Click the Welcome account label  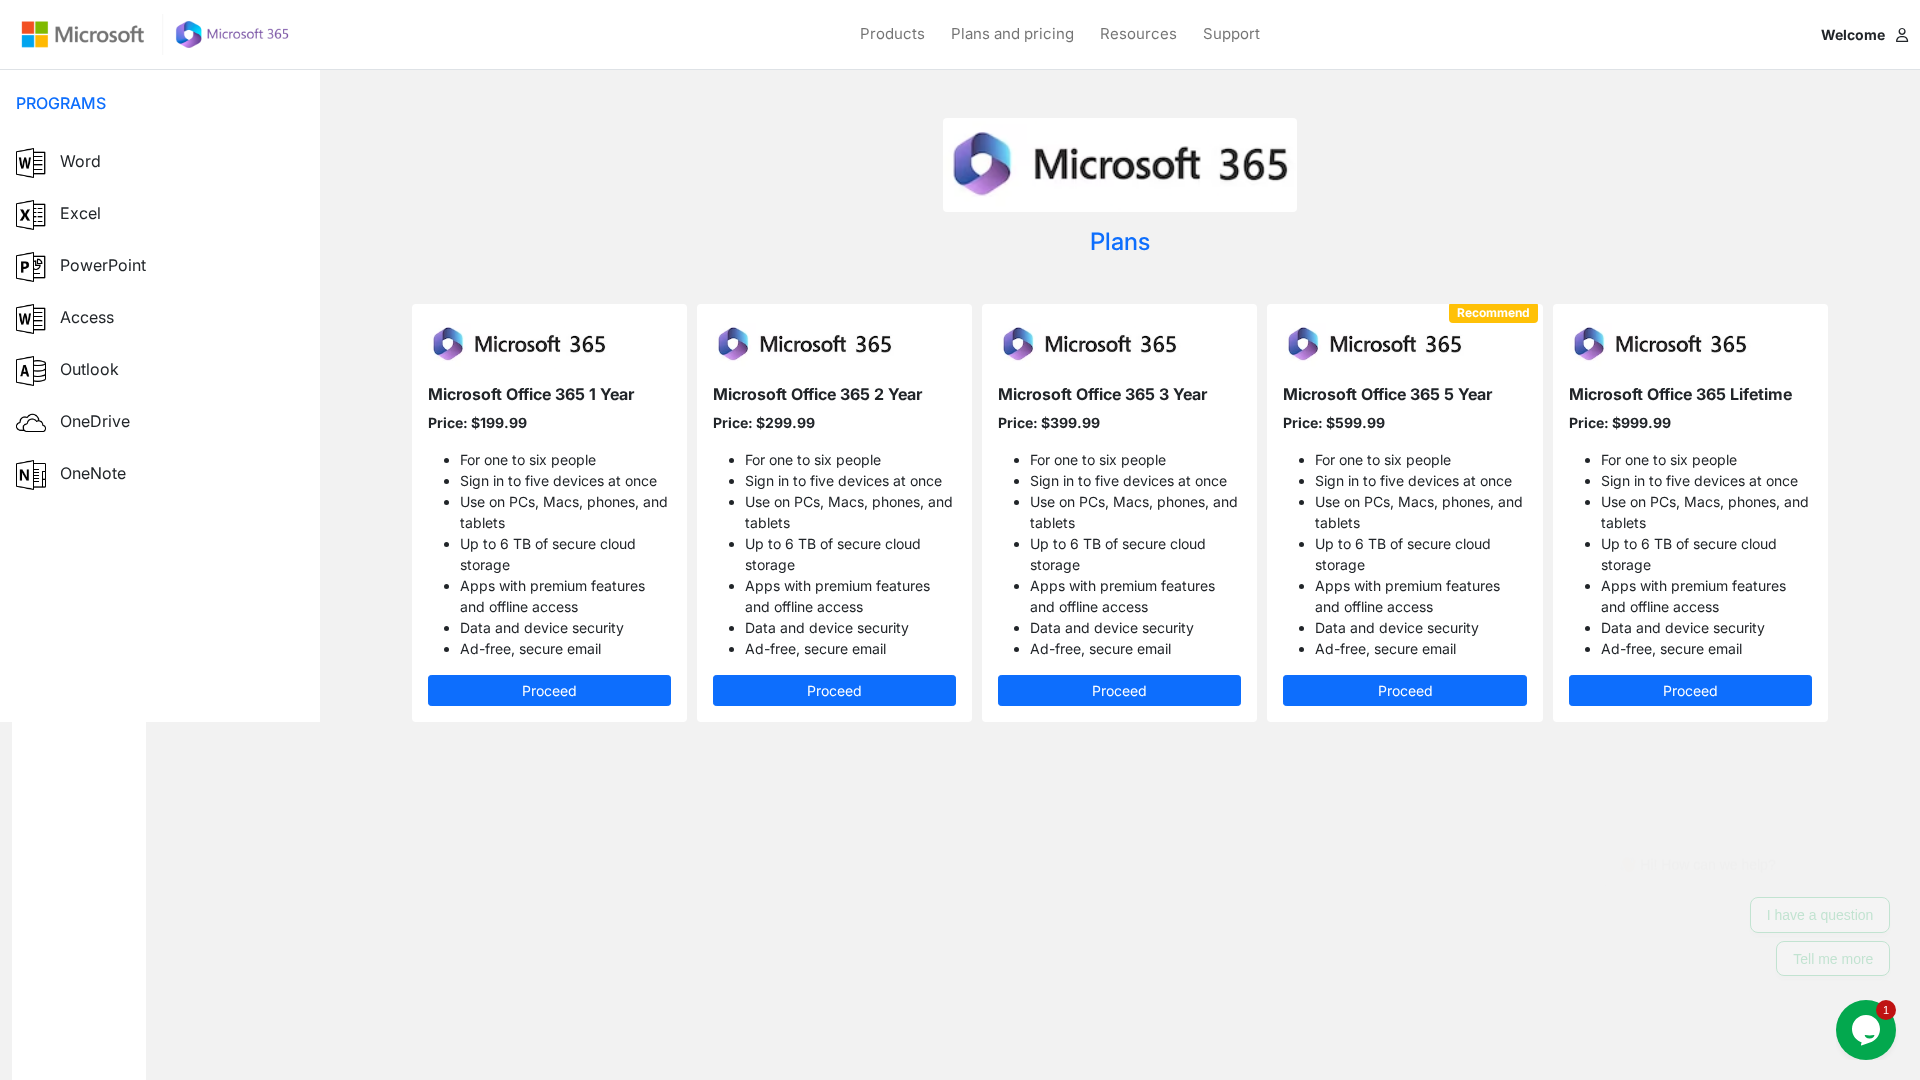(x=1852, y=35)
